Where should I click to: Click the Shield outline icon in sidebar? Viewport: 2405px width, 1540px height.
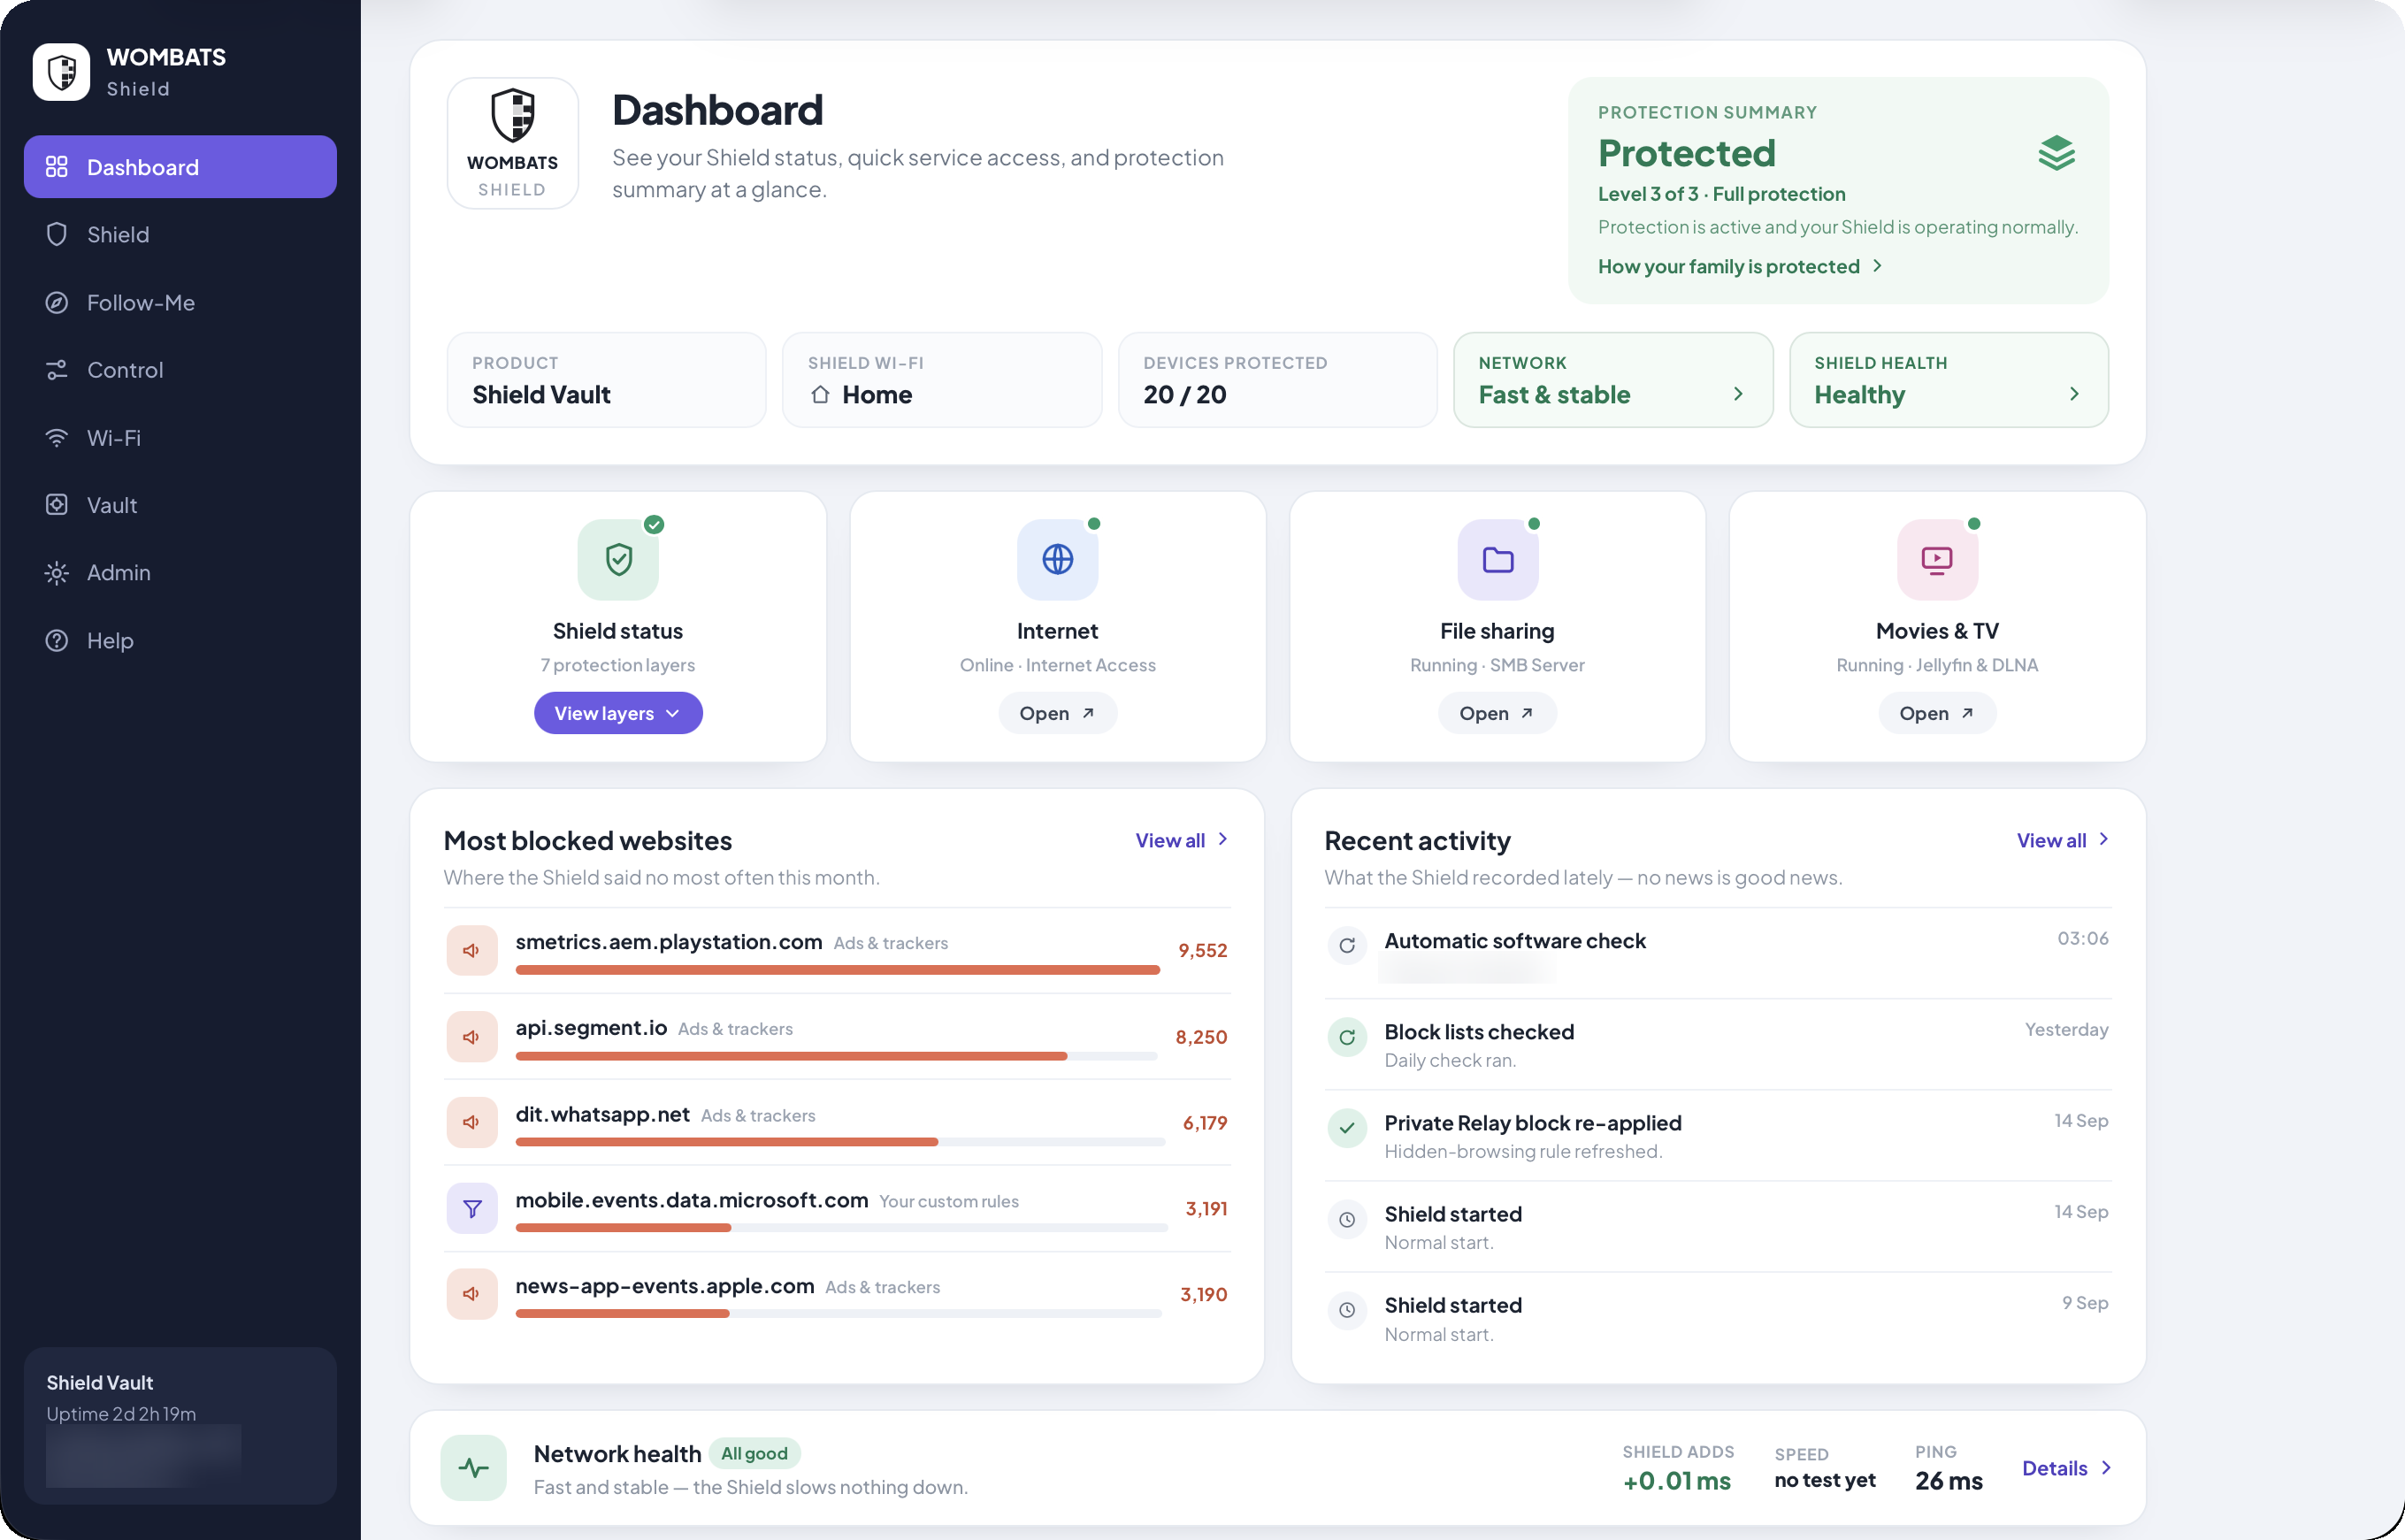point(57,234)
